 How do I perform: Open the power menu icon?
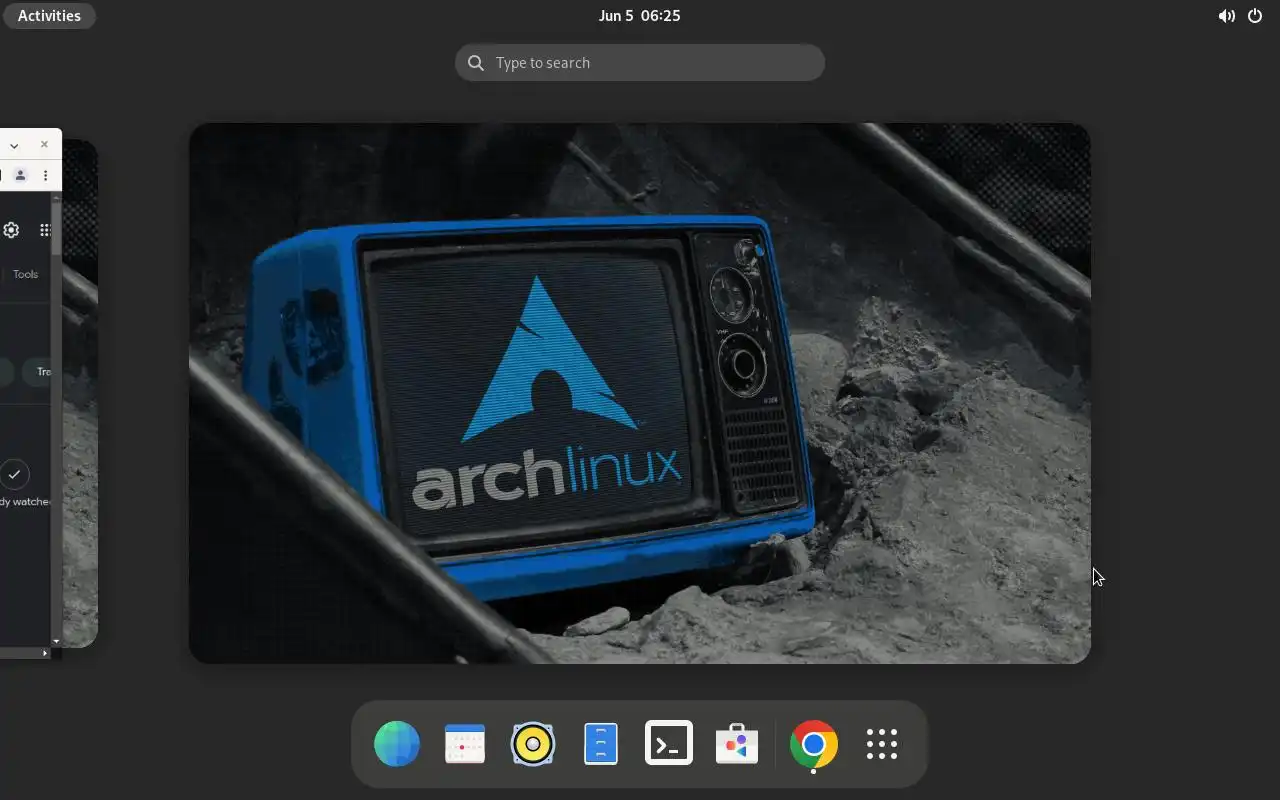coord(1255,16)
